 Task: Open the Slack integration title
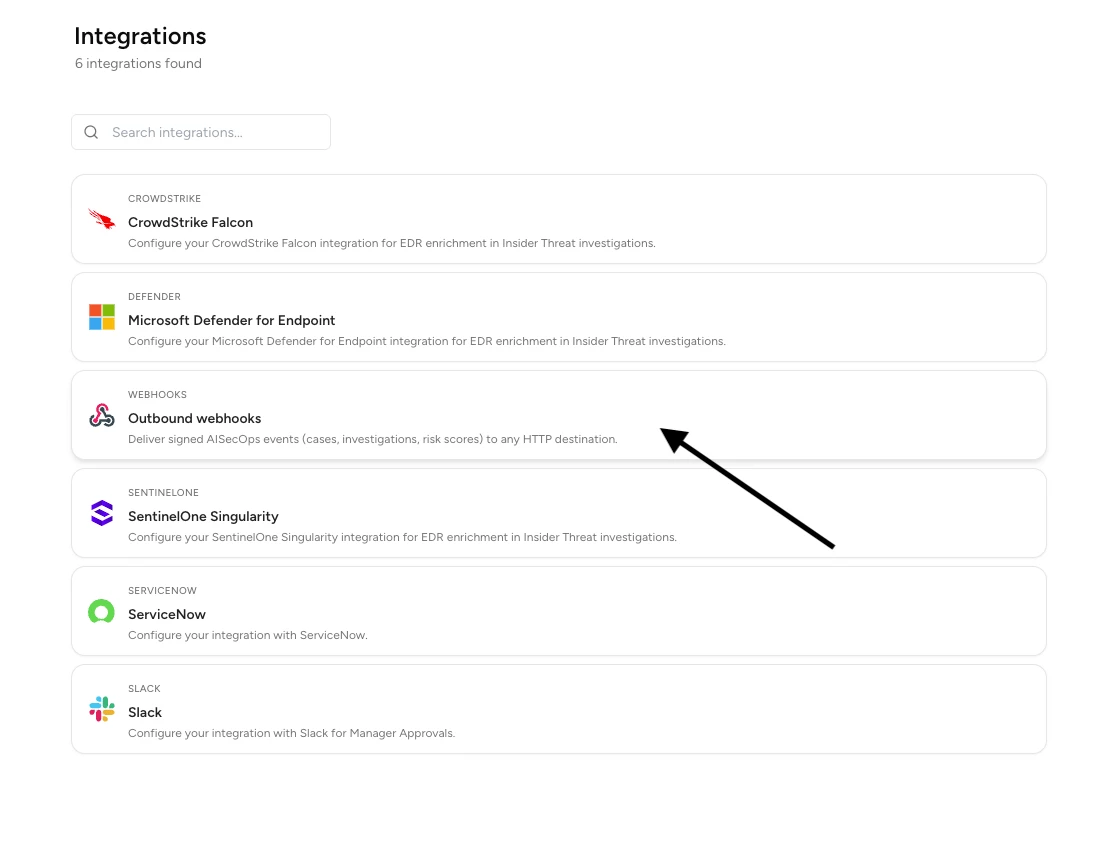[x=145, y=712]
